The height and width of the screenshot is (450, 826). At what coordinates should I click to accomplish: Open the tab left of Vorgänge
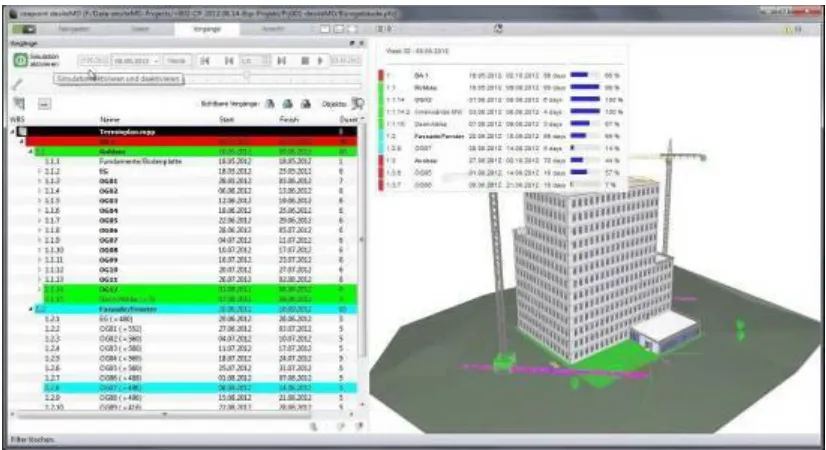point(140,29)
